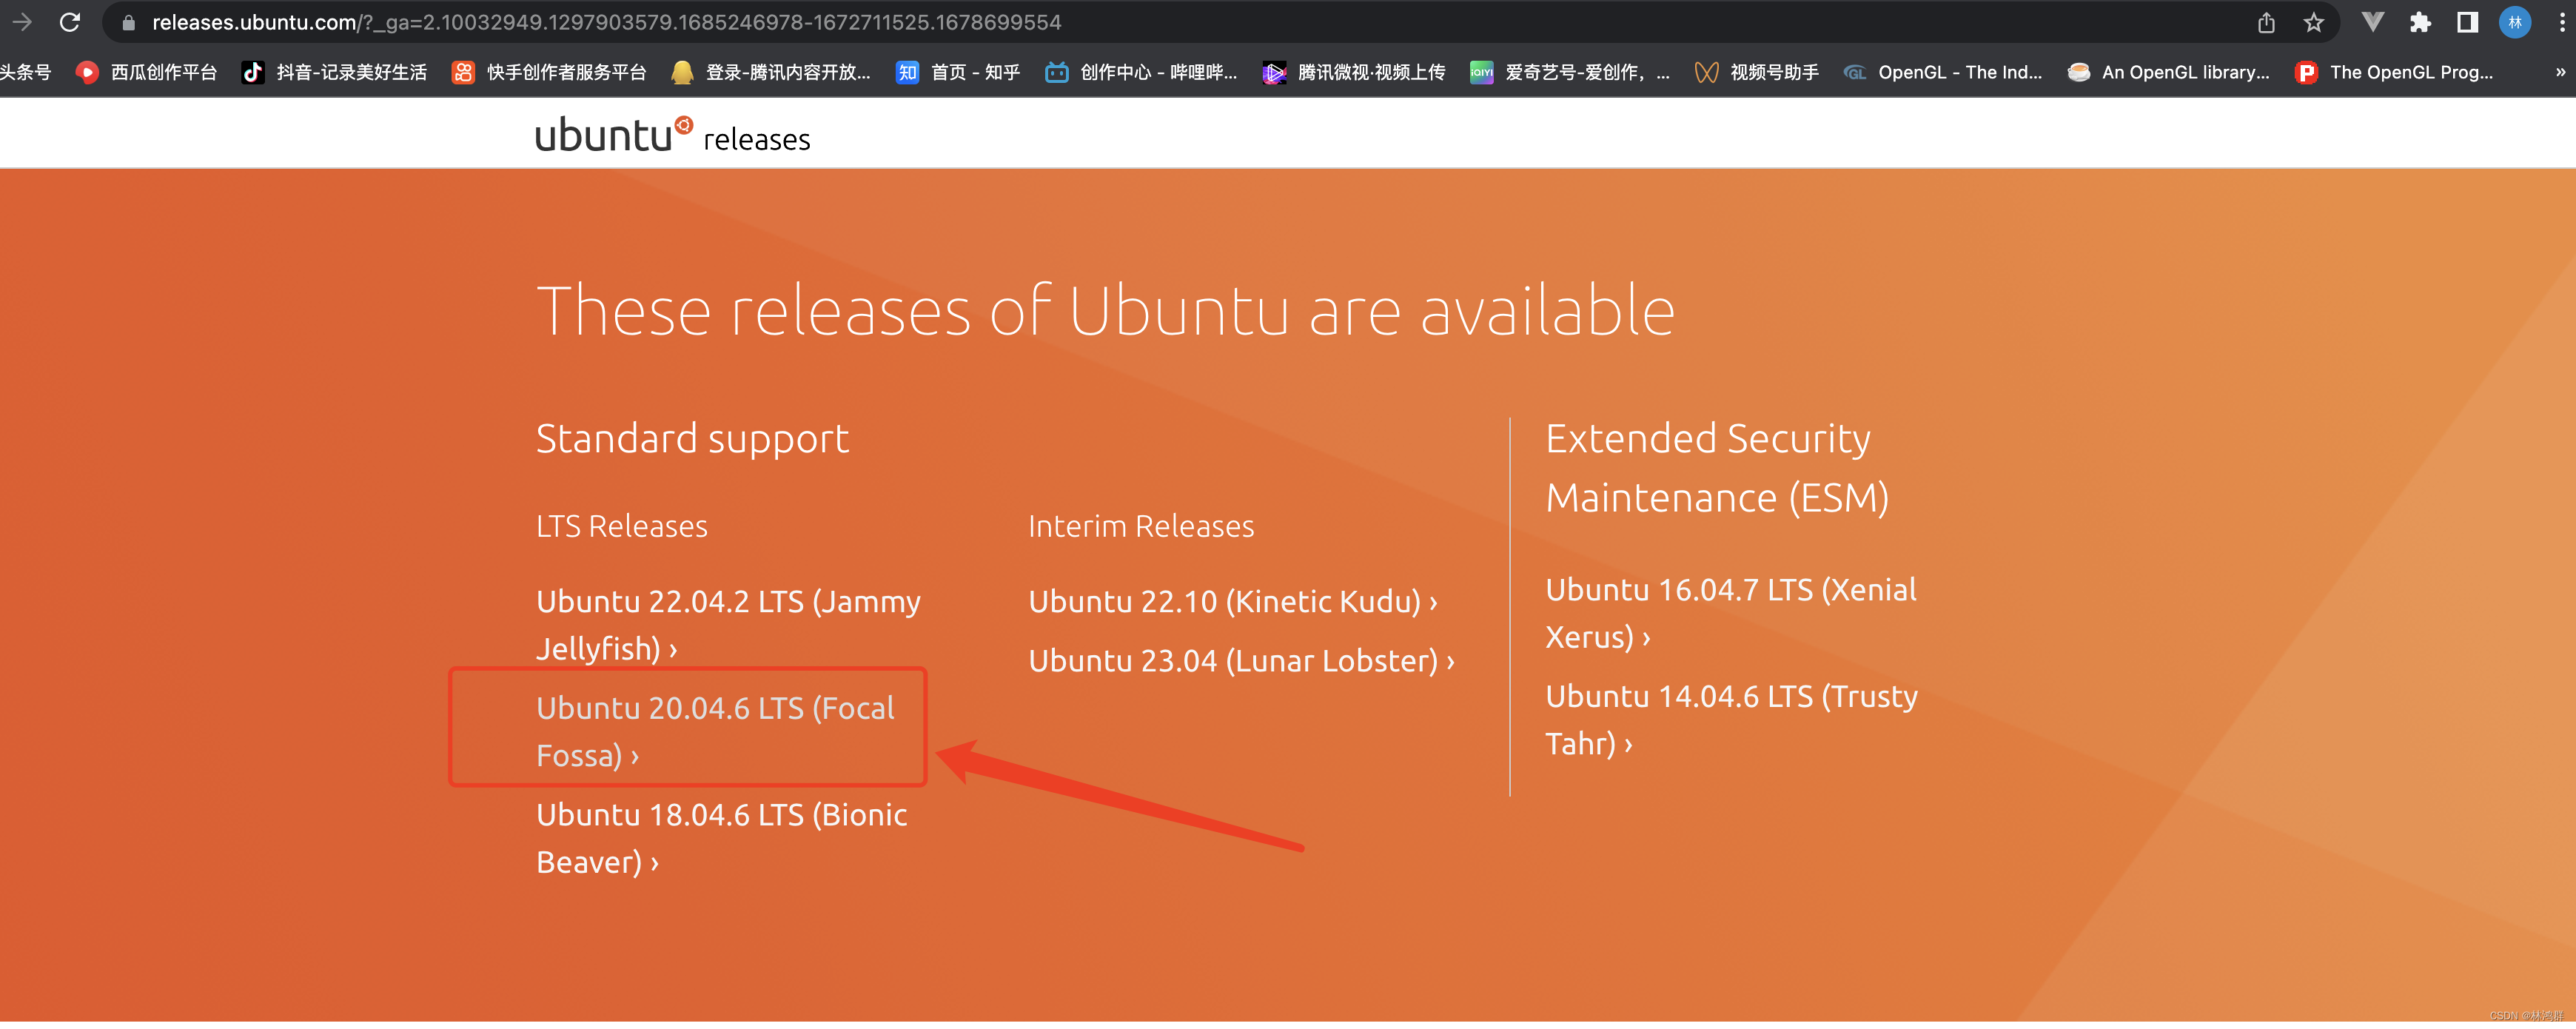This screenshot has height=1029, width=2576.
Task: Open Ubuntu 16.04.7 LTS Xenial Xerus link
Action: 1730,613
